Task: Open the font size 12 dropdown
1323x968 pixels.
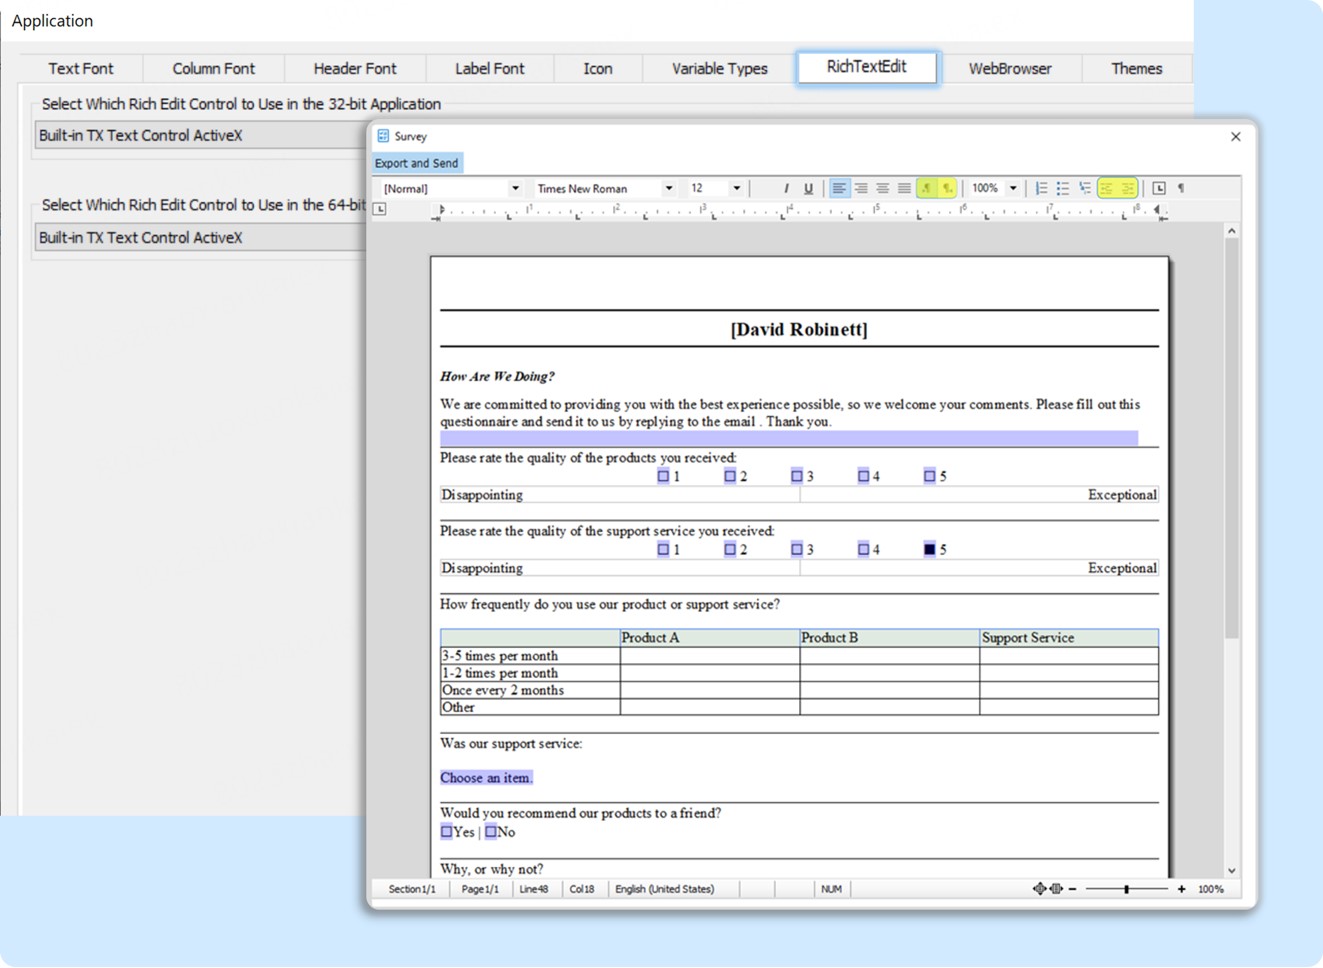Action: [737, 188]
